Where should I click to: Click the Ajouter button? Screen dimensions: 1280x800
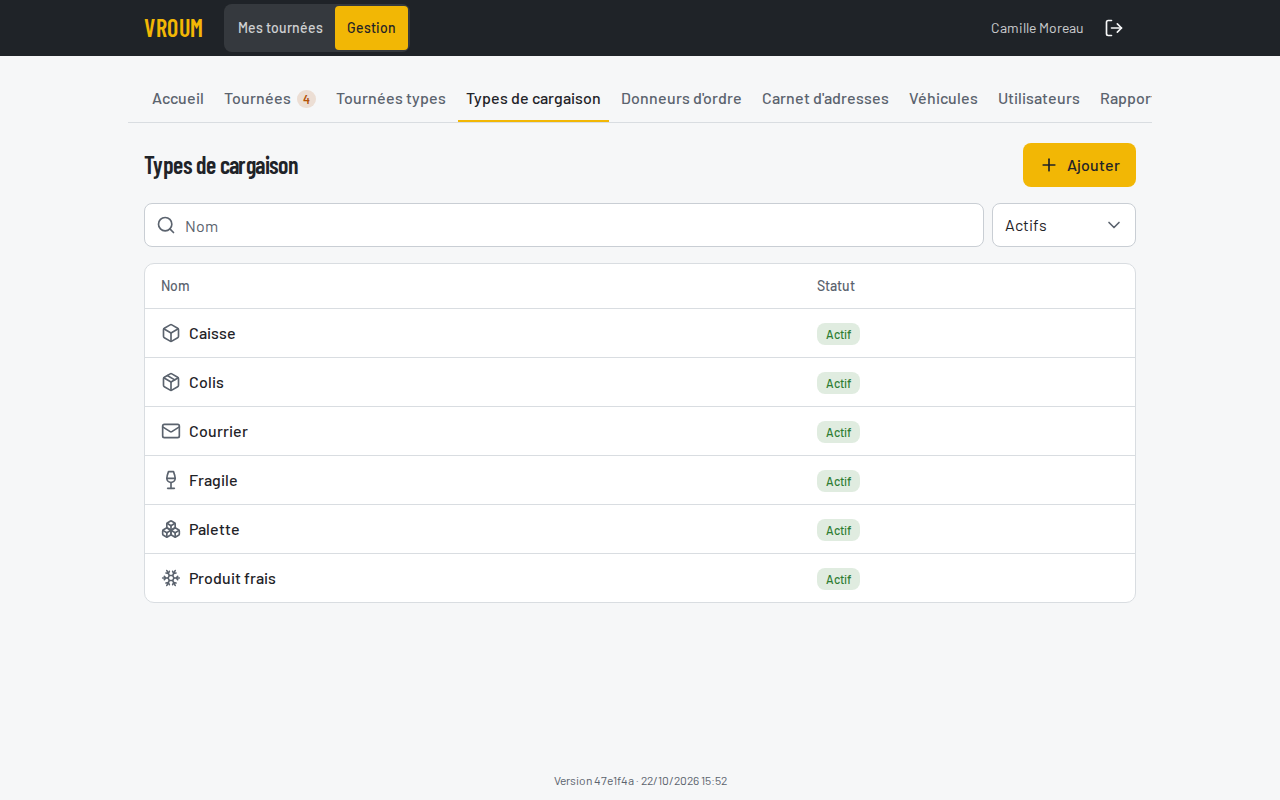[1079, 165]
